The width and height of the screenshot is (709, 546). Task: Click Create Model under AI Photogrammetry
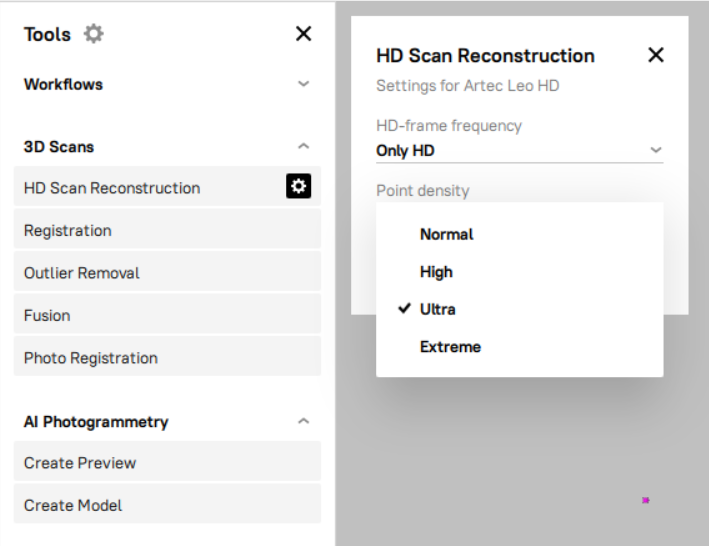[x=167, y=504]
